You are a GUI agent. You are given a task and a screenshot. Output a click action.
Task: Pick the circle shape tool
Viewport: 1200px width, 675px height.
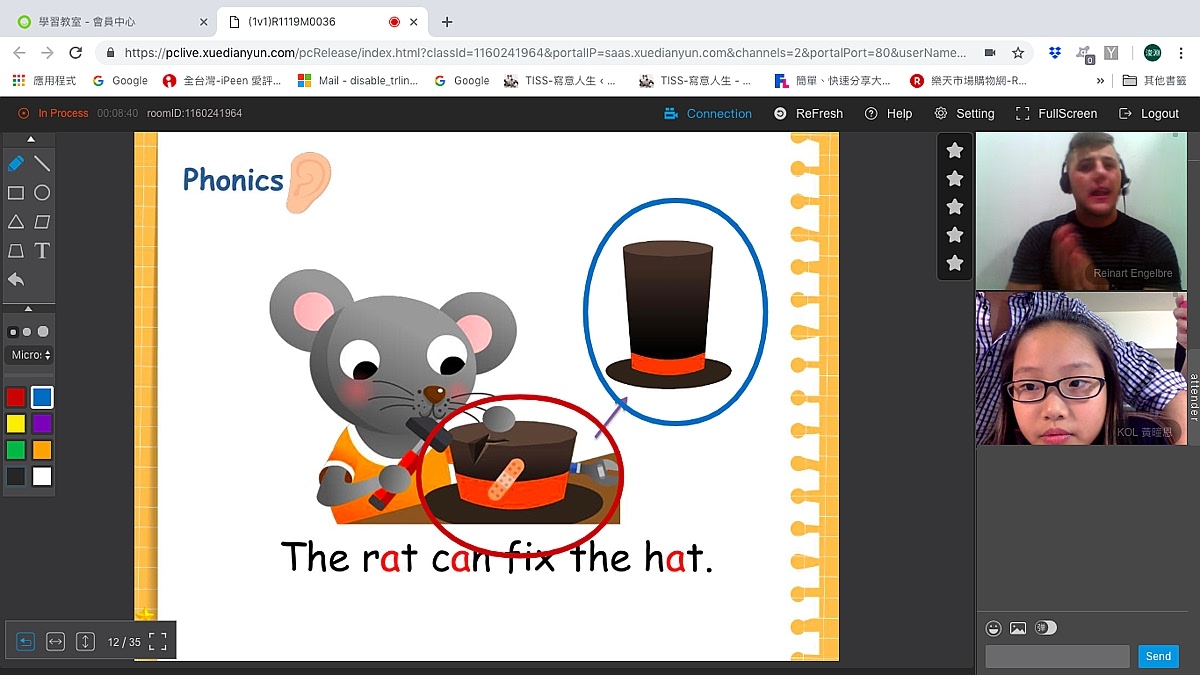[42, 193]
